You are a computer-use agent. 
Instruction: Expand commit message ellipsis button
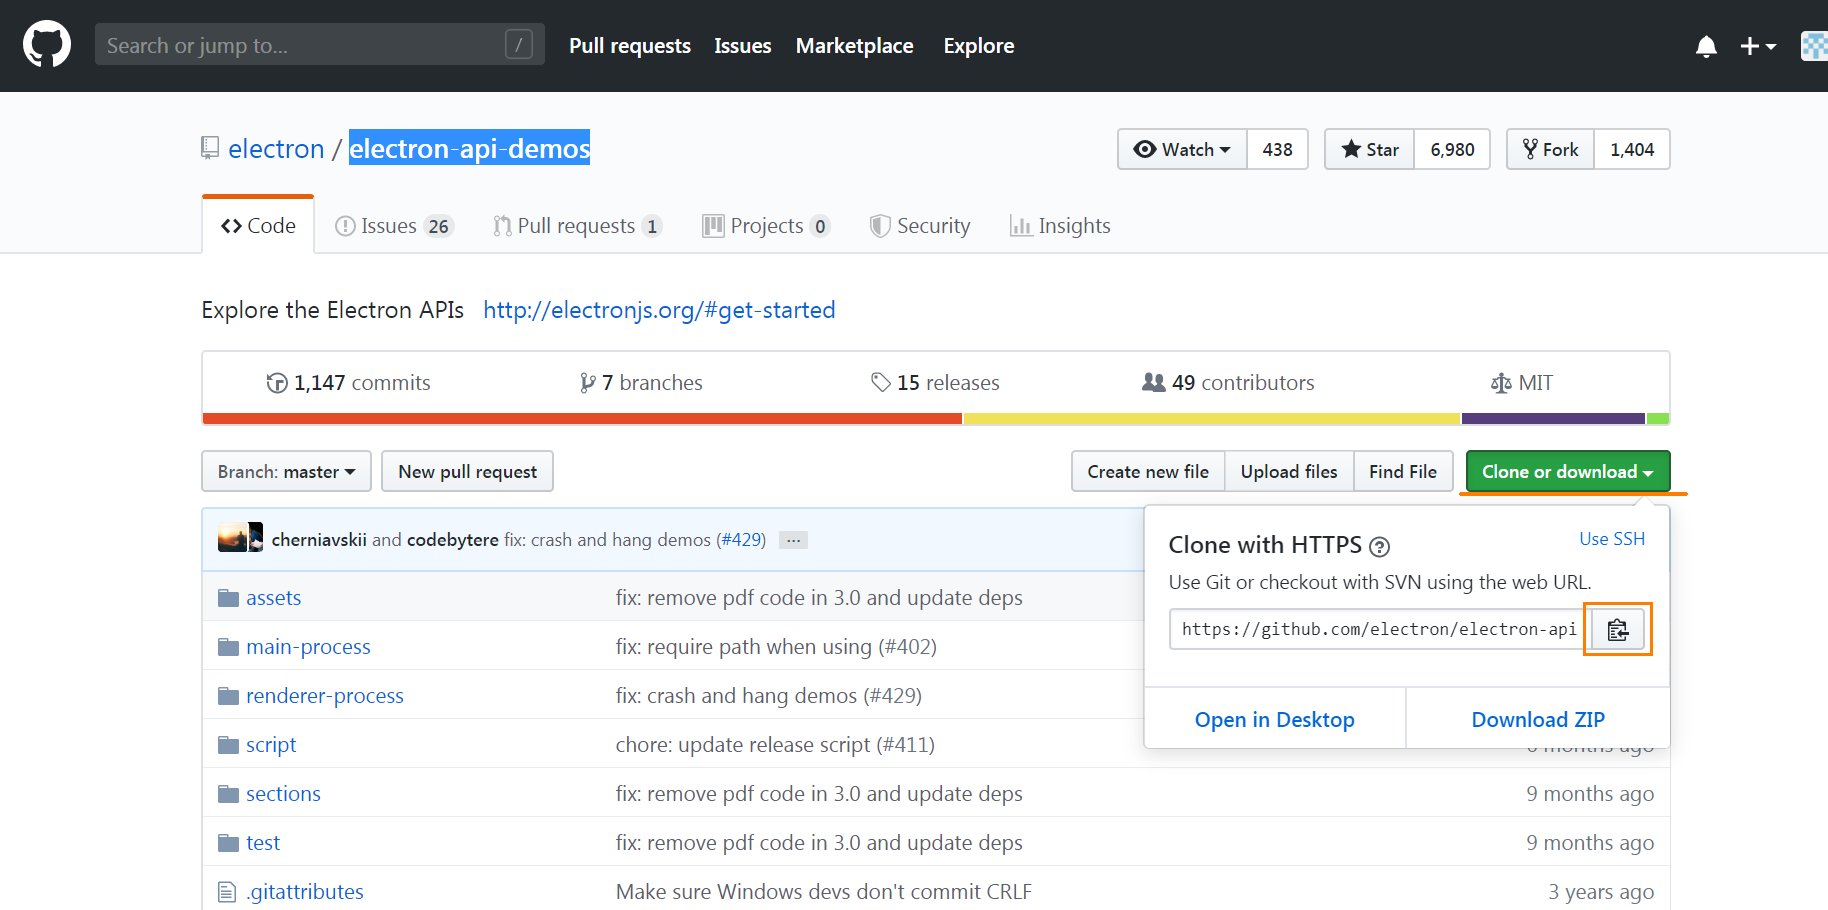(793, 540)
